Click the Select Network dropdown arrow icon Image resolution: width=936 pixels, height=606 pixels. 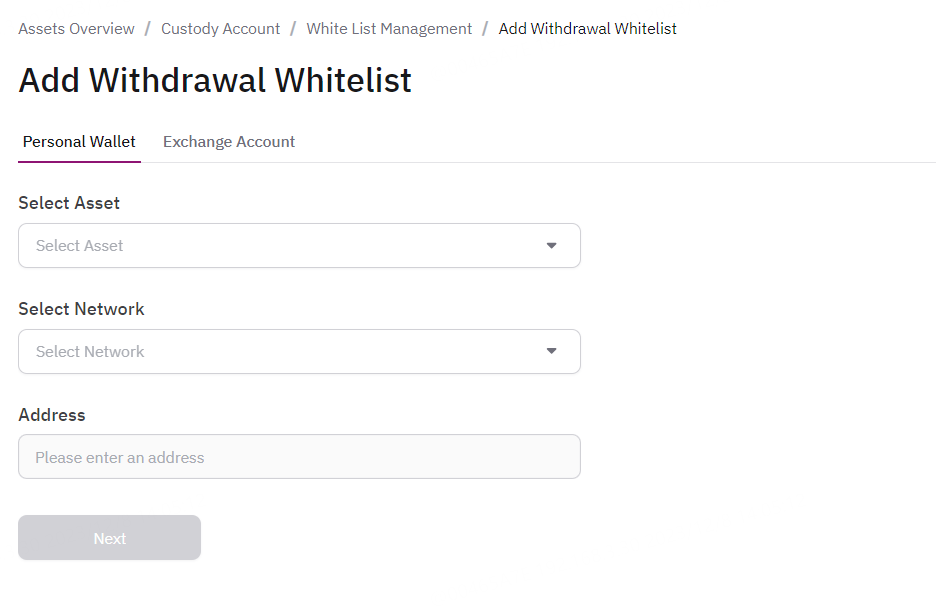tap(551, 351)
